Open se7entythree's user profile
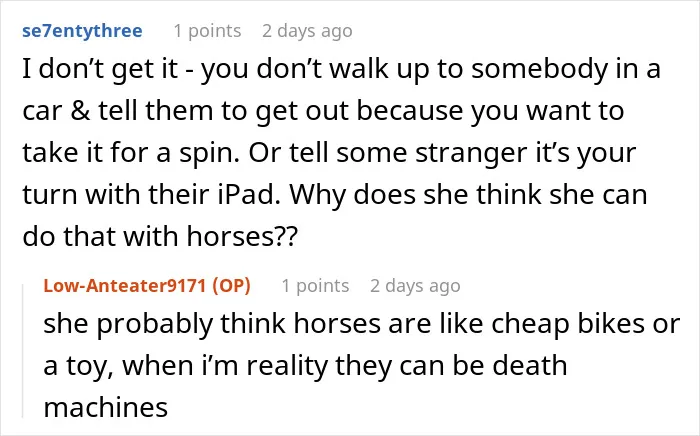This screenshot has height=436, width=700. click(x=82, y=31)
